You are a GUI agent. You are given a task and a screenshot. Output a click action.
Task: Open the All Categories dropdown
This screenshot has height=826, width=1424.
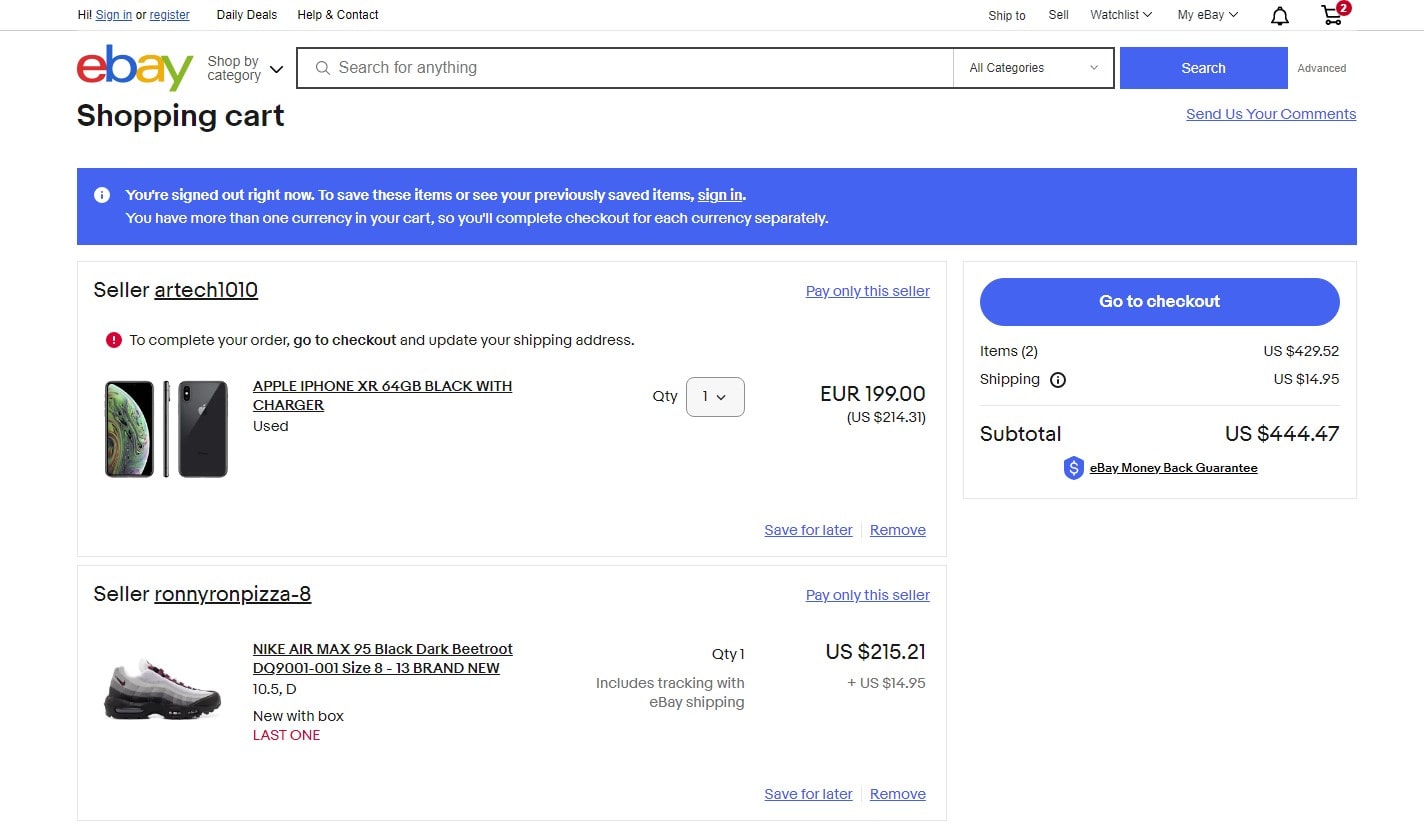point(1033,67)
